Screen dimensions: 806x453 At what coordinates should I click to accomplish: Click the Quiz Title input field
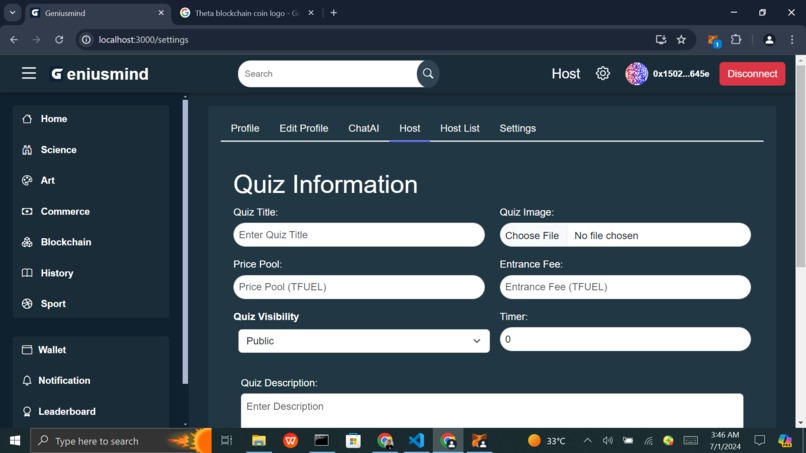(x=359, y=234)
